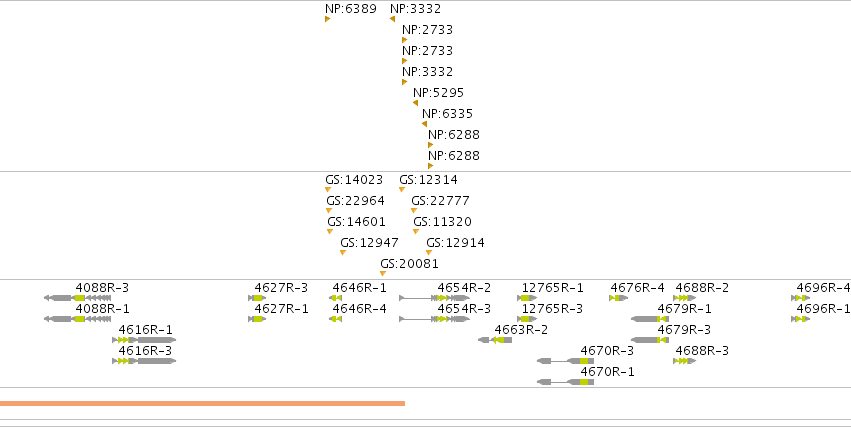Click the 4663R-2 gene glyph
The width and height of the screenshot is (851, 427).
pyautogui.click(x=495, y=340)
